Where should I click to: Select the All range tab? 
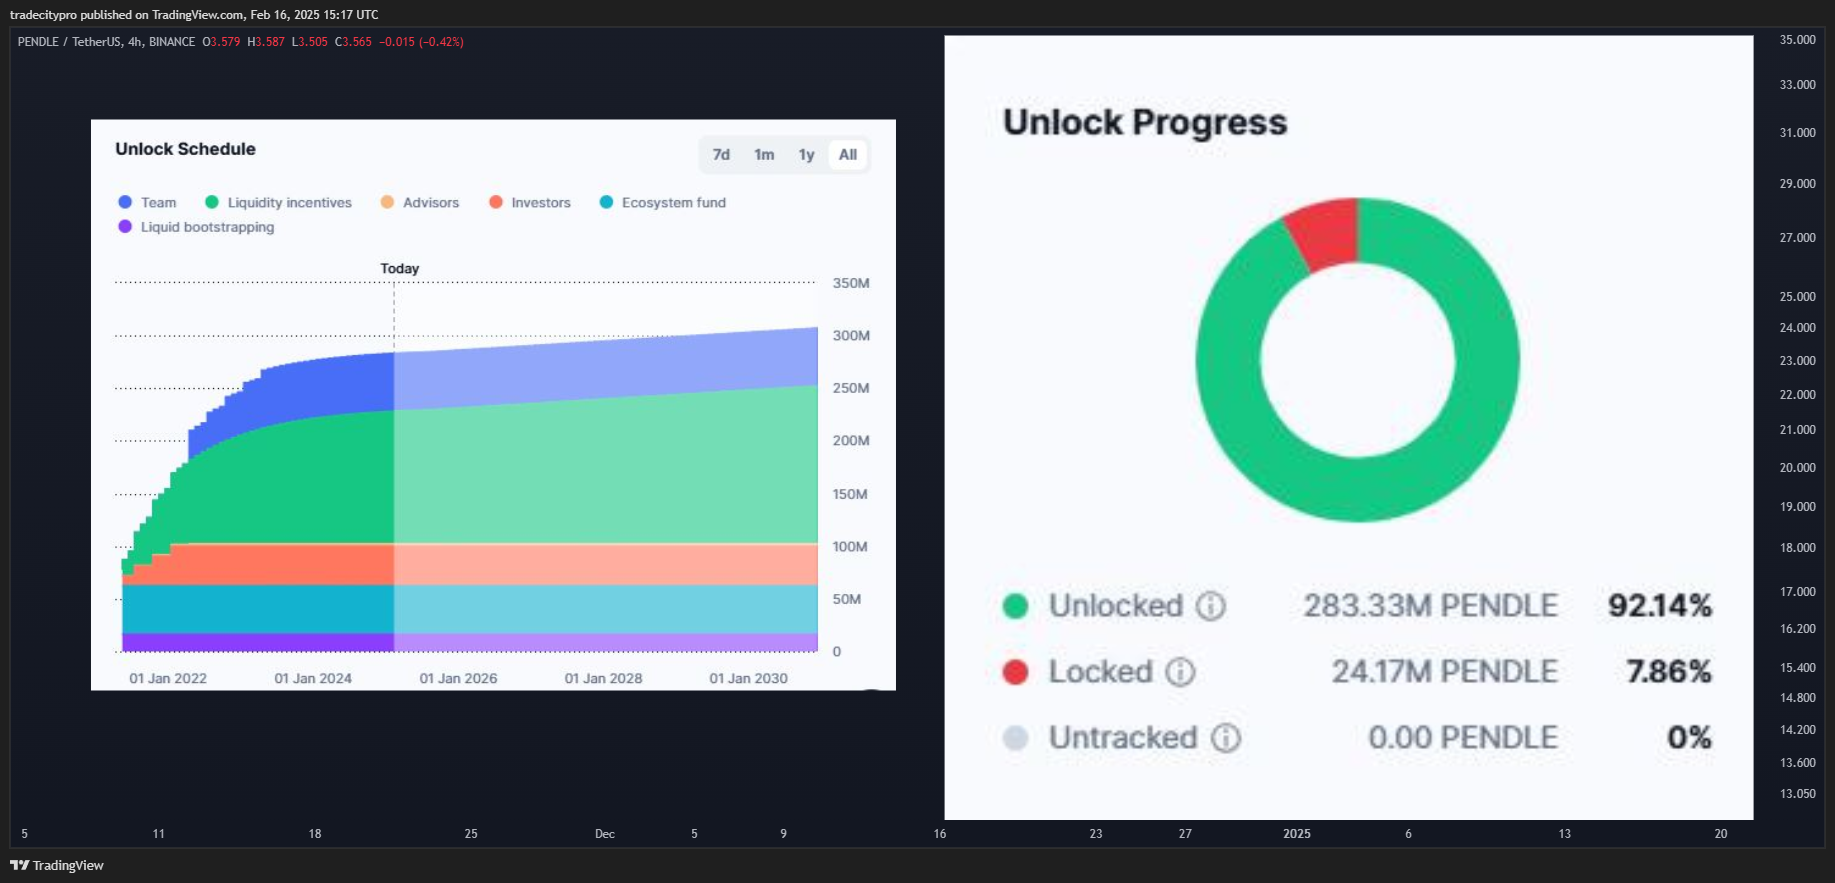(x=848, y=155)
